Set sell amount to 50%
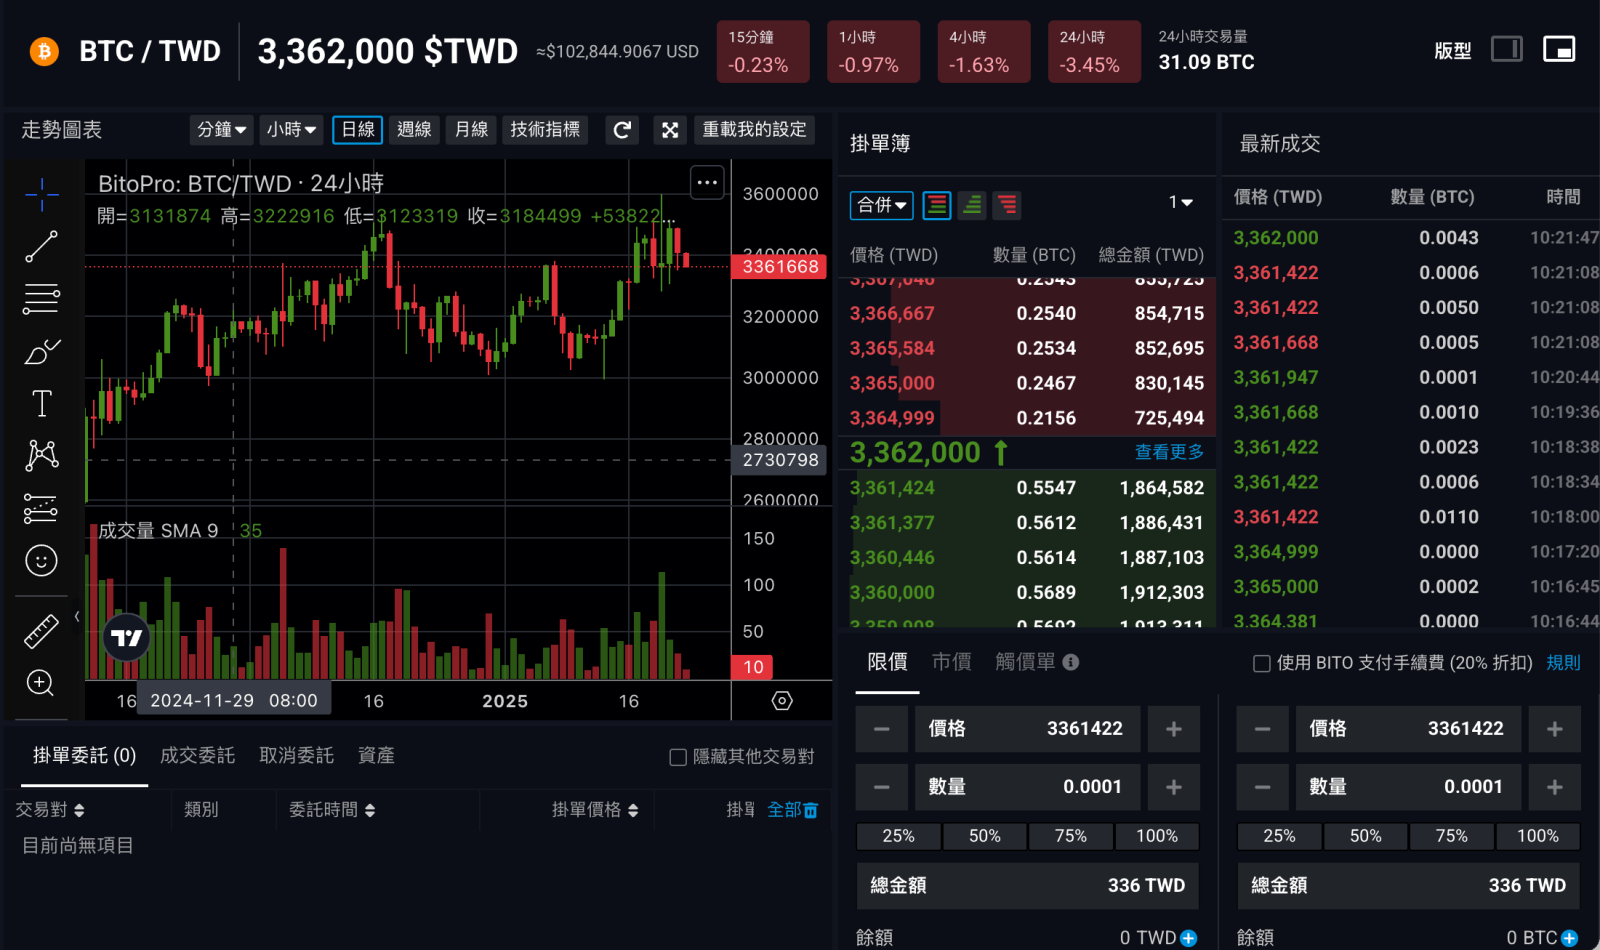 point(1365,836)
